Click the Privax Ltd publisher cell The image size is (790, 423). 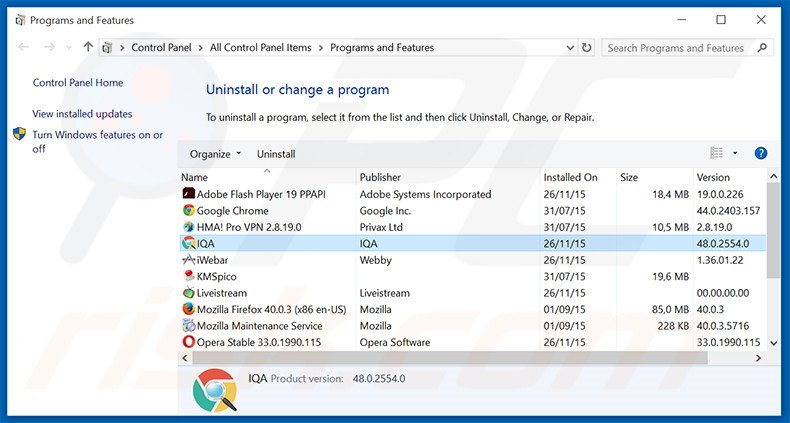[x=381, y=227]
